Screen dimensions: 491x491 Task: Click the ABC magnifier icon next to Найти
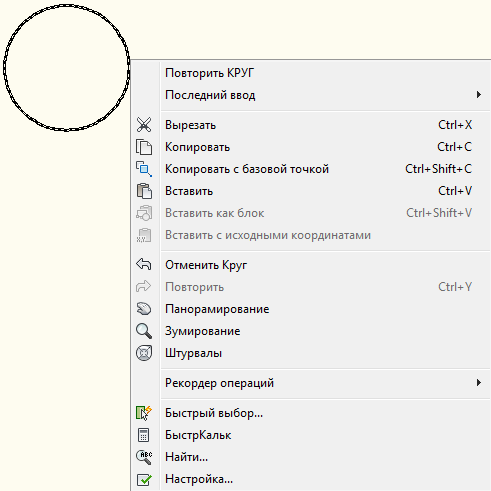click(x=144, y=457)
